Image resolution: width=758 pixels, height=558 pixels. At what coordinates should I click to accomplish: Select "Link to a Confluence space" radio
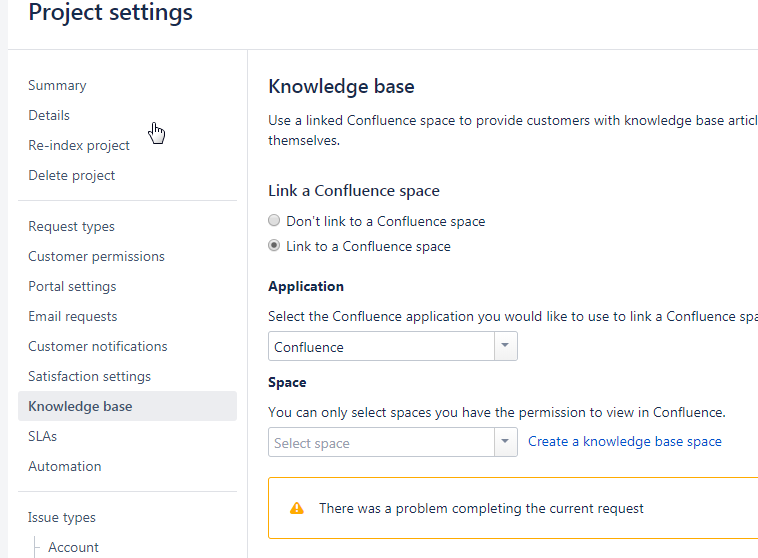274,246
